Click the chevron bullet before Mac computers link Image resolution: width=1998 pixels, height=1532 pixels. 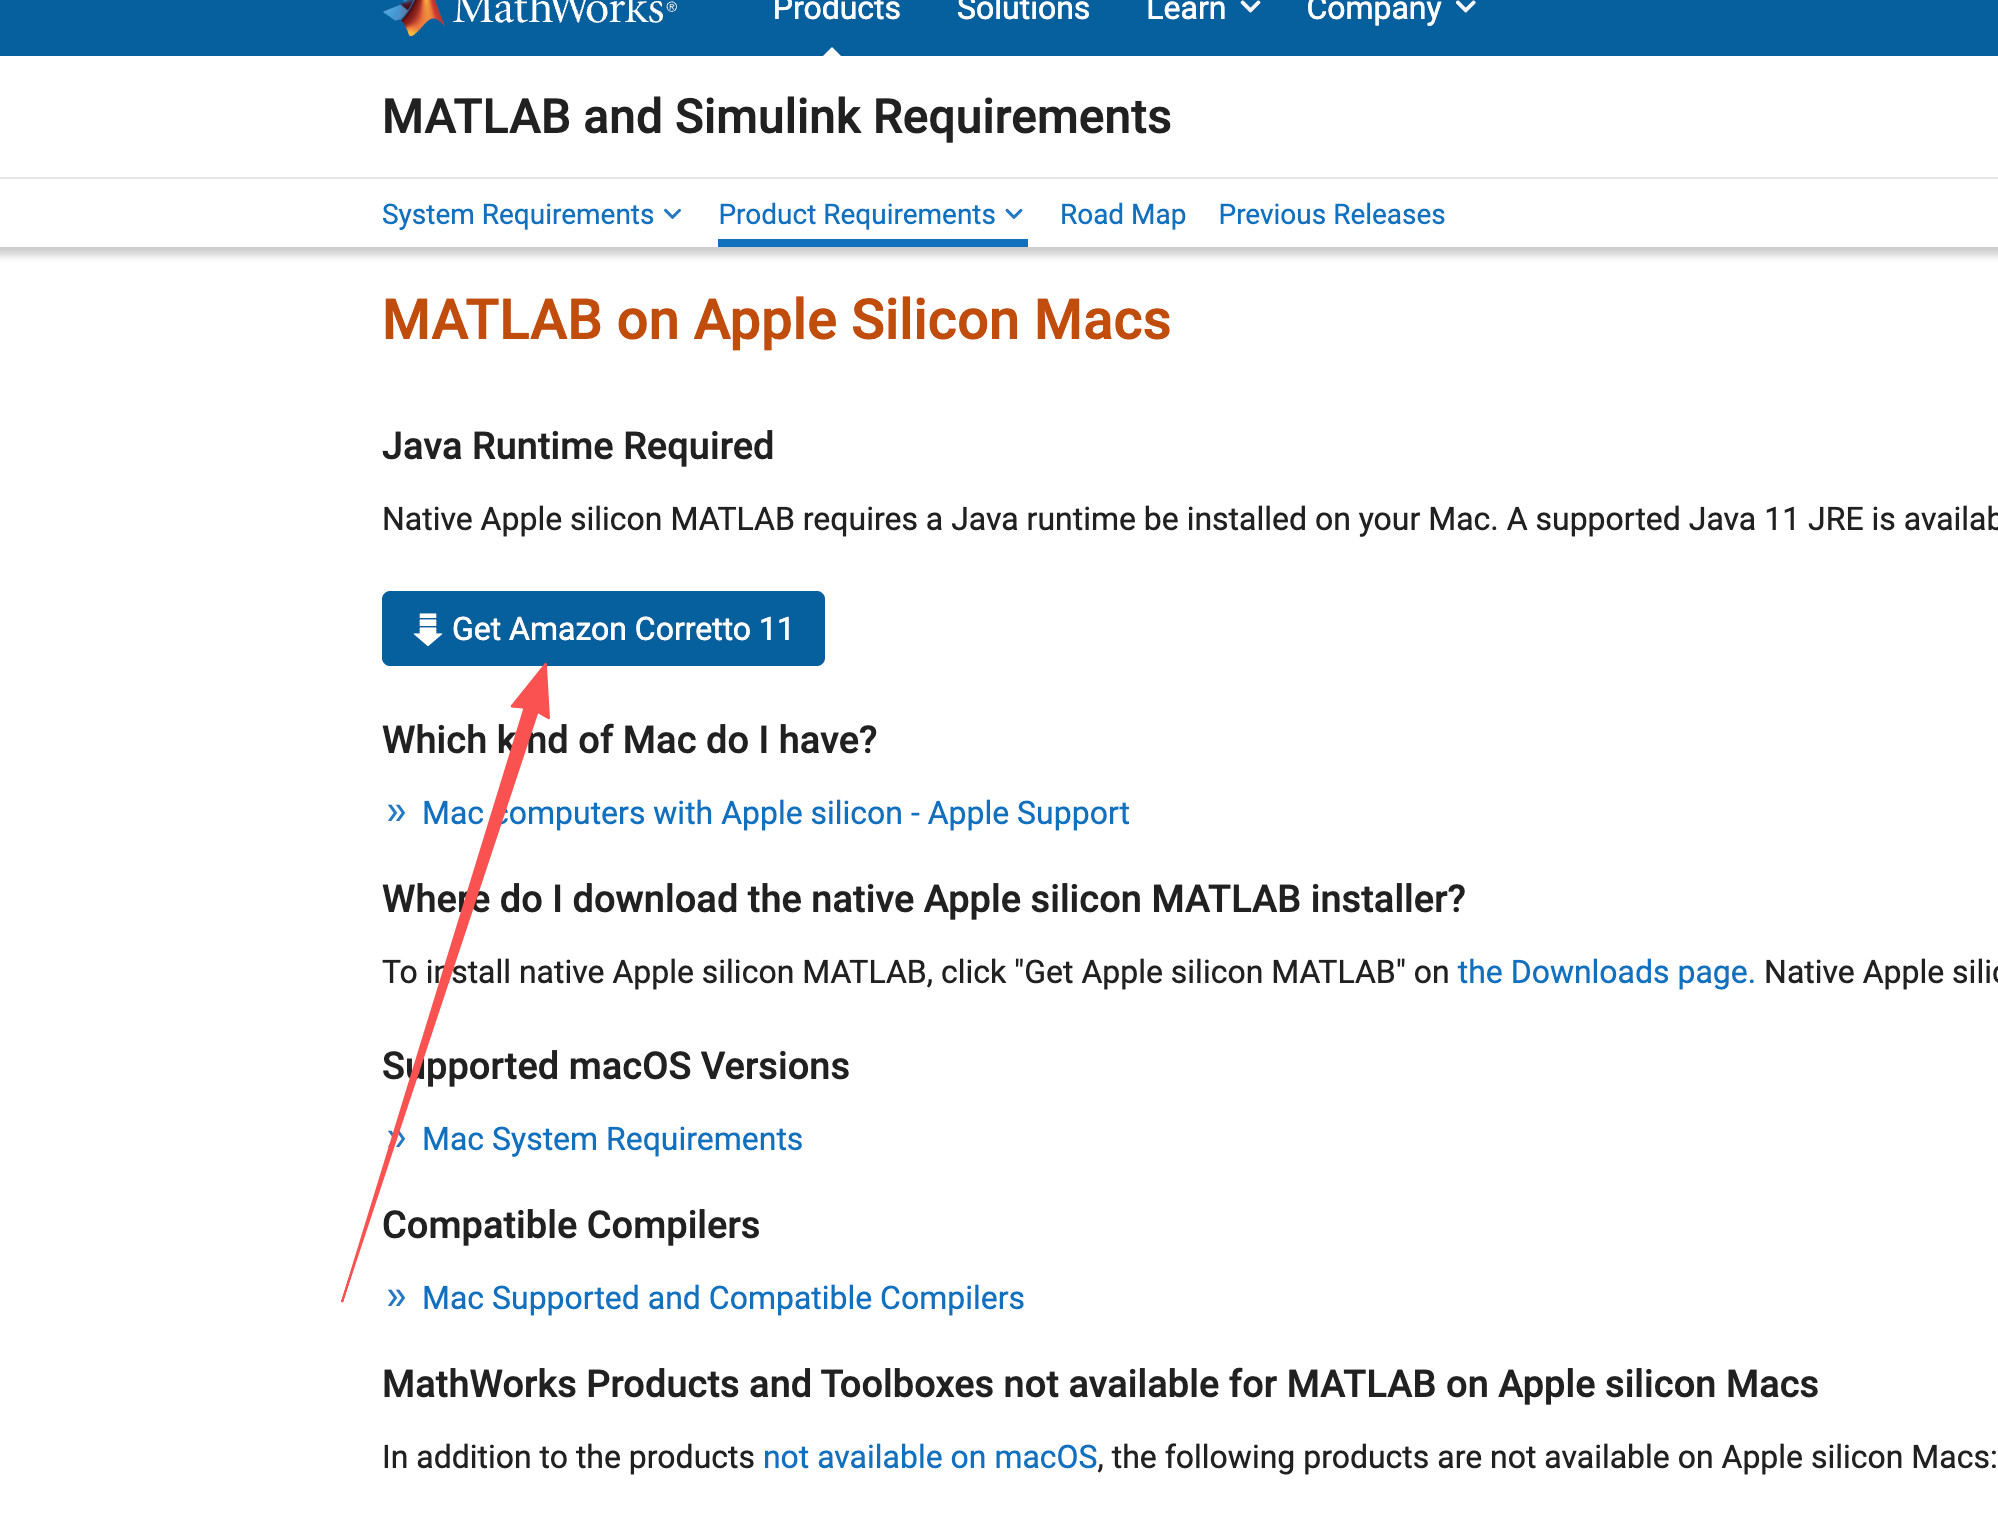click(397, 813)
